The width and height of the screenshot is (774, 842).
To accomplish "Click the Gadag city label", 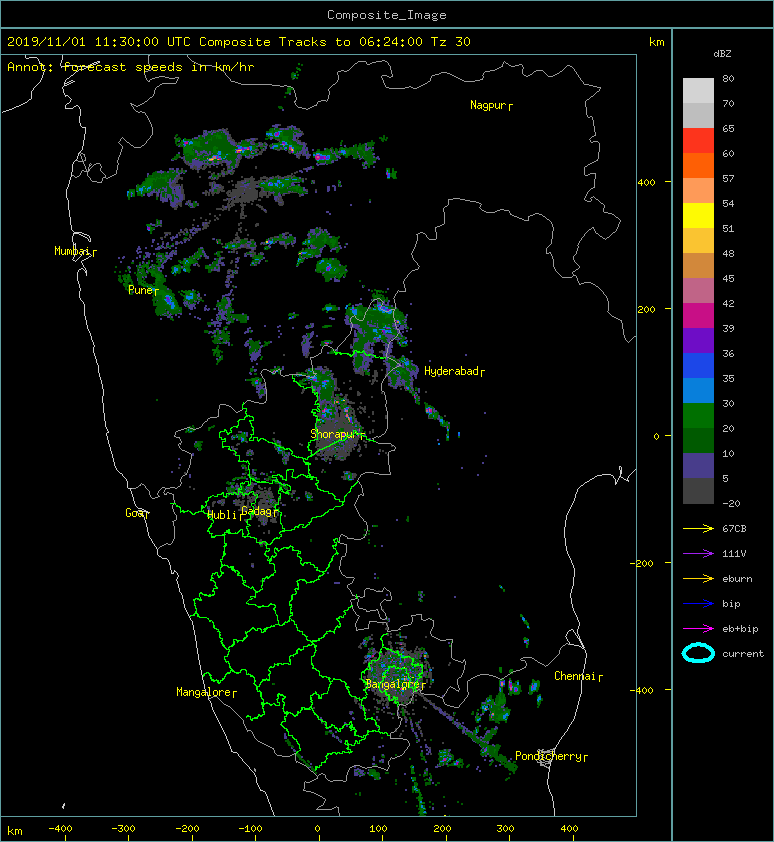I will pyautogui.click(x=259, y=511).
